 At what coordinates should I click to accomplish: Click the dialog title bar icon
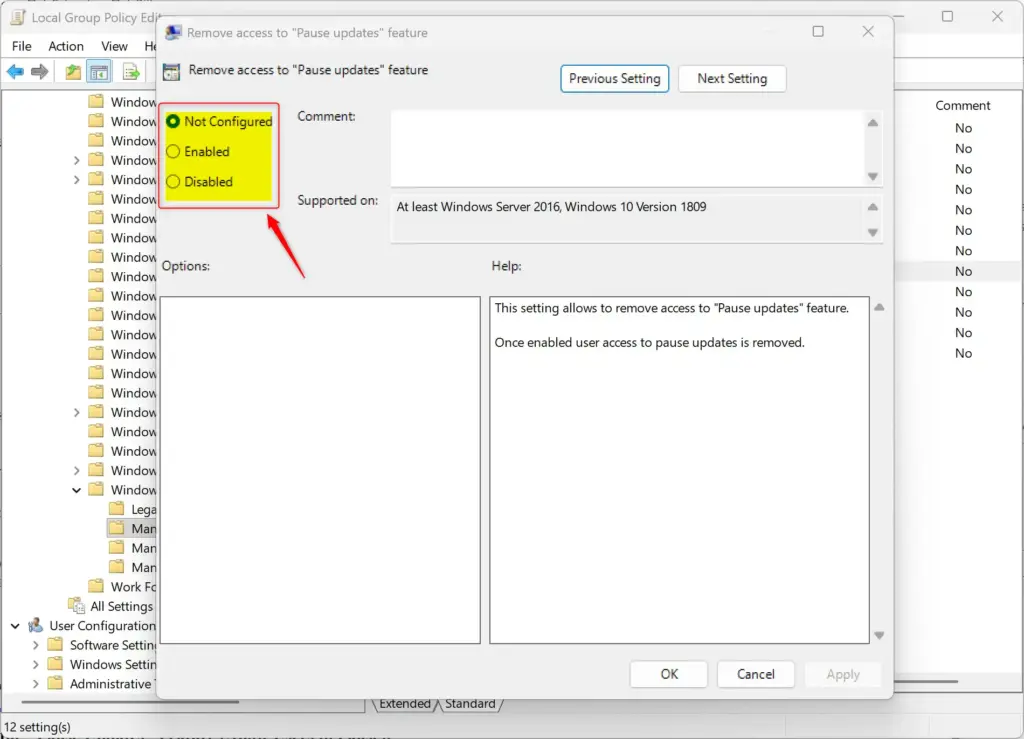pos(173,33)
